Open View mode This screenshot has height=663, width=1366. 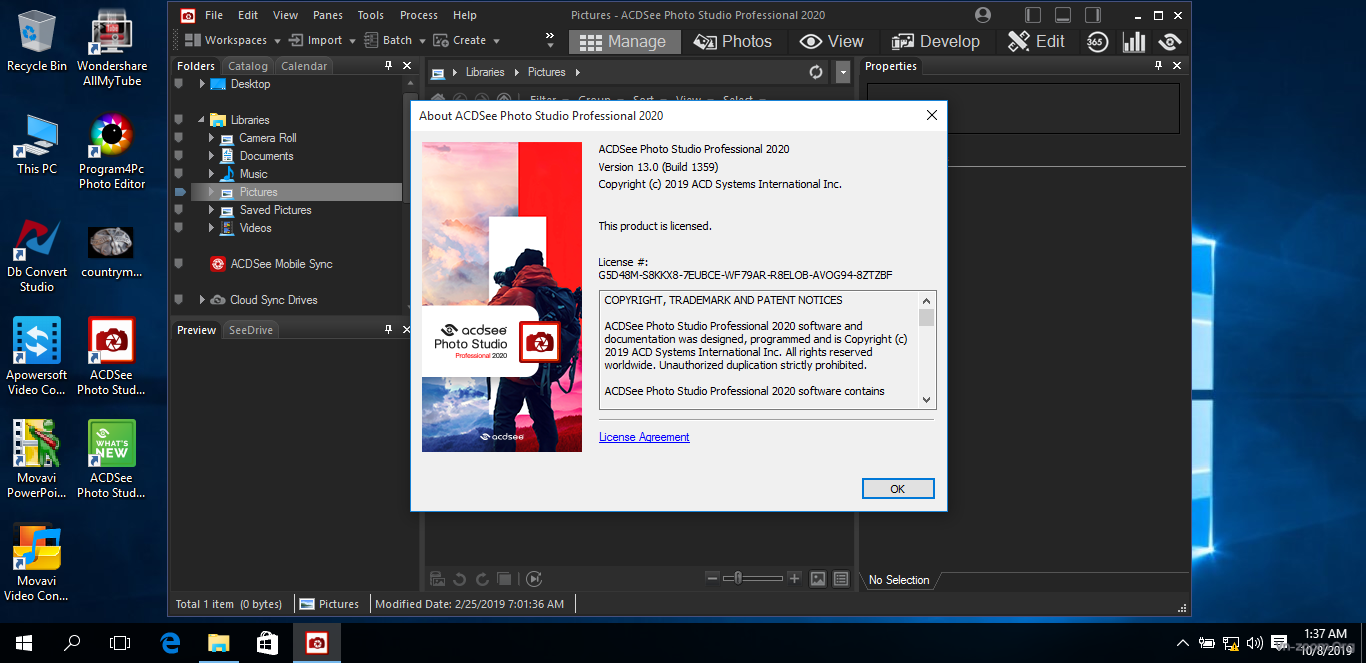pos(832,41)
